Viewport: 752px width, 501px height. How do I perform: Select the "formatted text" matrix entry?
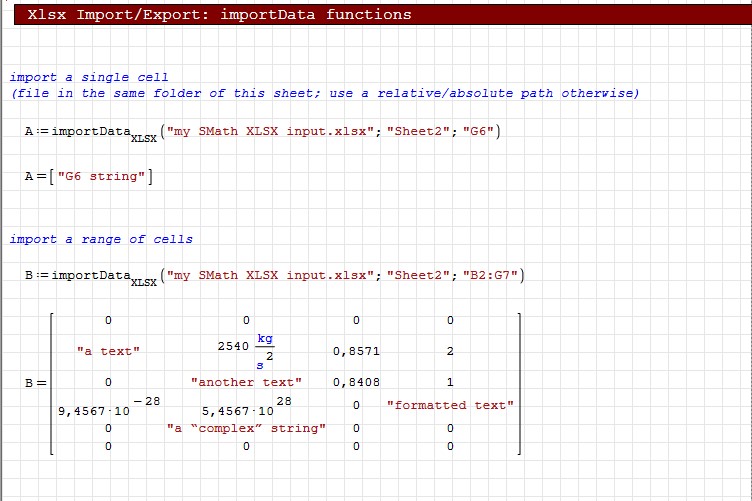point(450,405)
